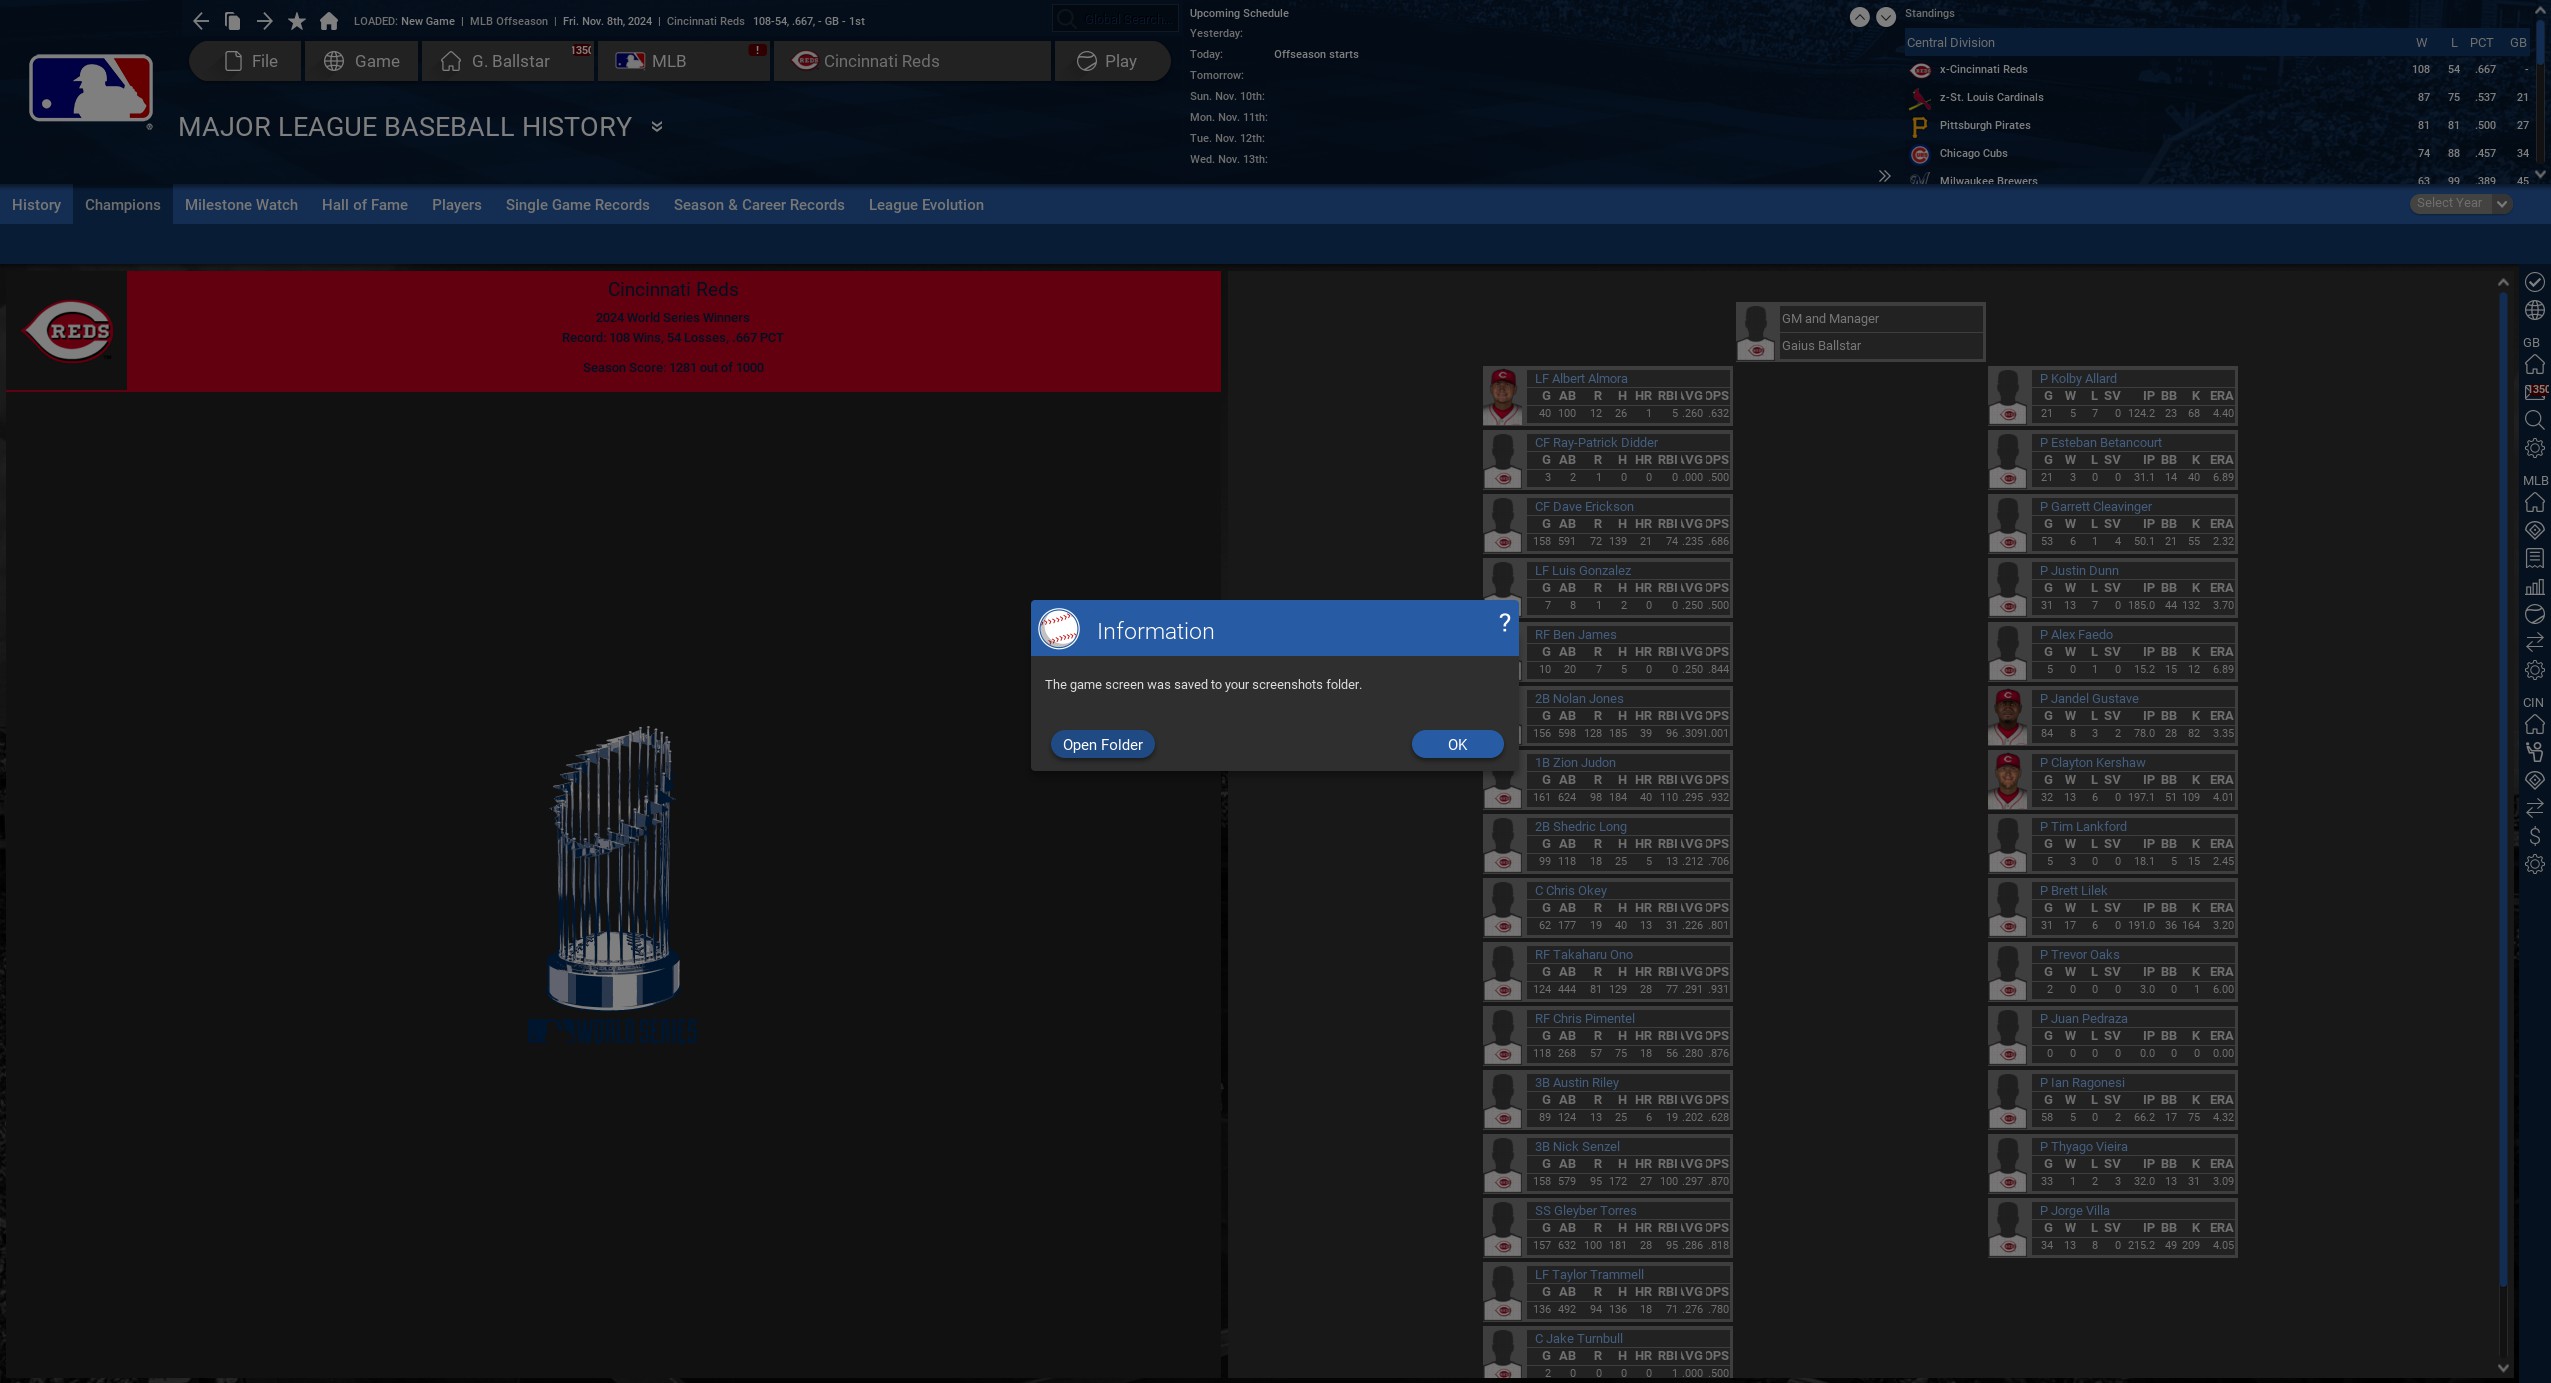
Task: Click the back arrow navigation icon
Action: (200, 21)
